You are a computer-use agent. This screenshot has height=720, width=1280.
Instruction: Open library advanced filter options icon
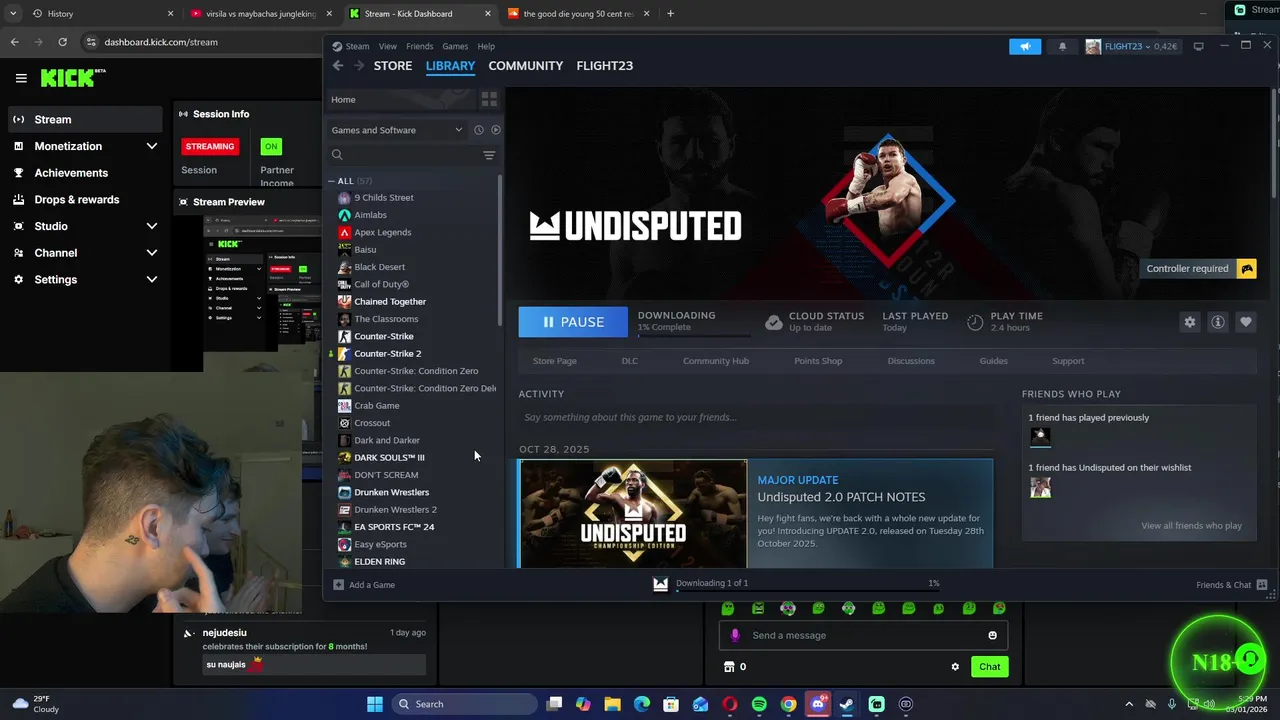pyautogui.click(x=489, y=155)
